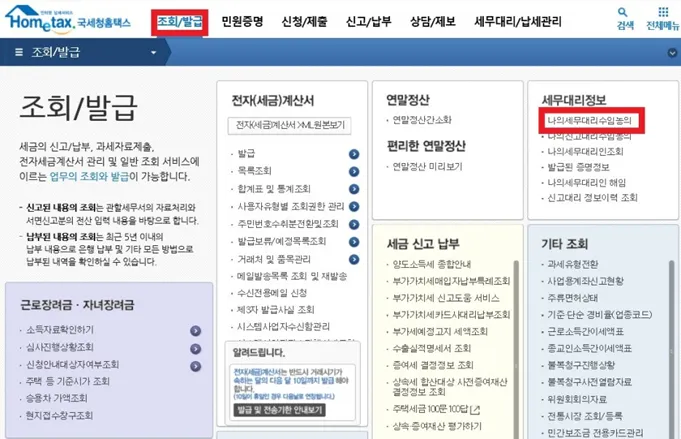Click the Hometax logo
This screenshot has width=681, height=439.
click(68, 19)
